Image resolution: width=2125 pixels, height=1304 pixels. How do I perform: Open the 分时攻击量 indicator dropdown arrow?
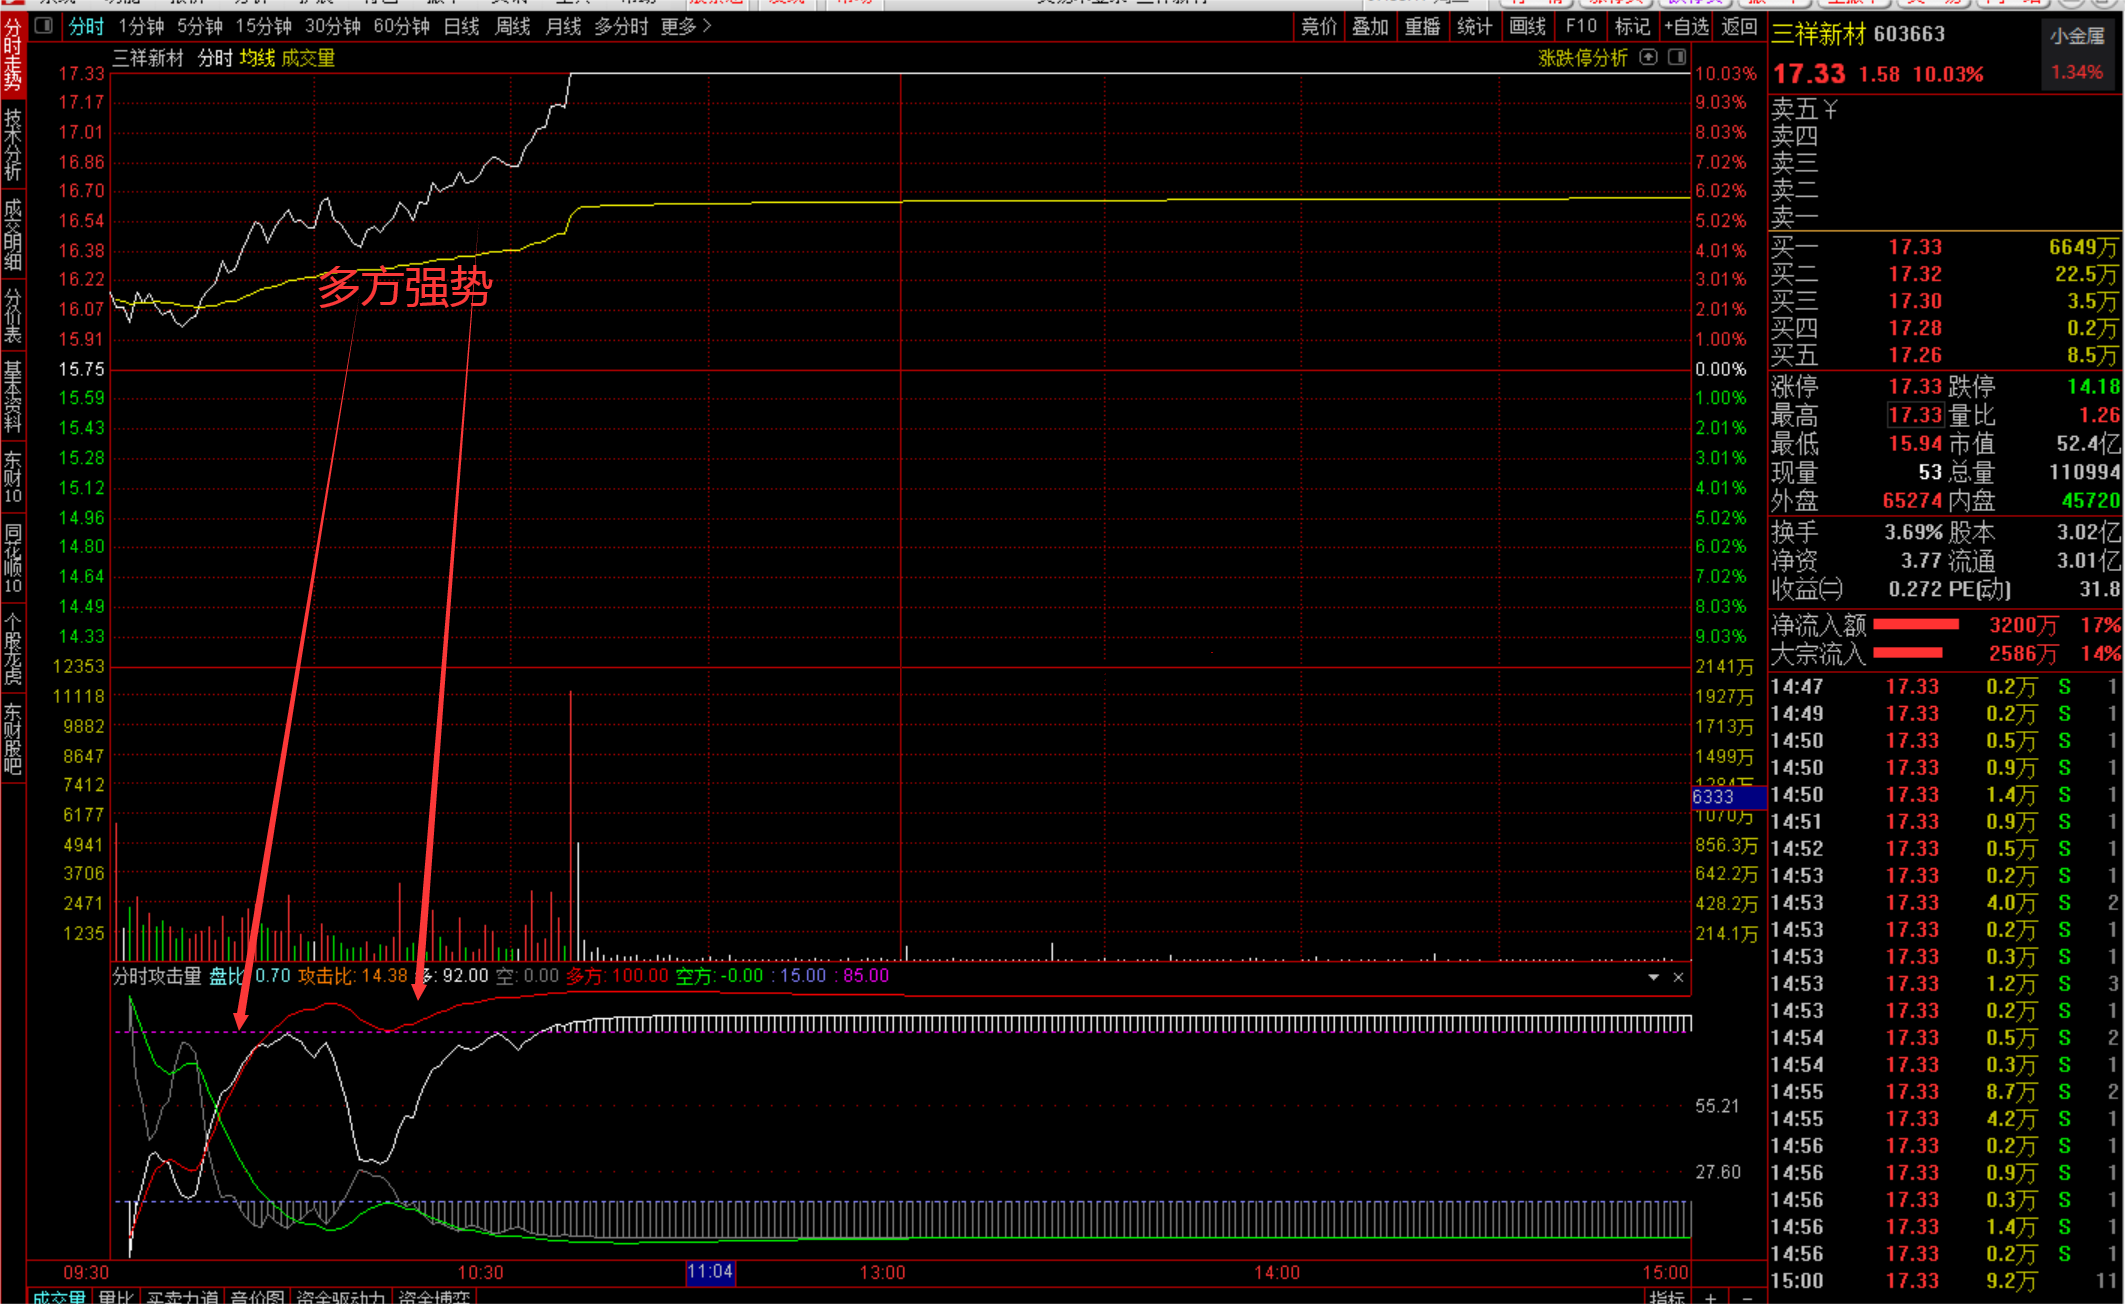1653,977
